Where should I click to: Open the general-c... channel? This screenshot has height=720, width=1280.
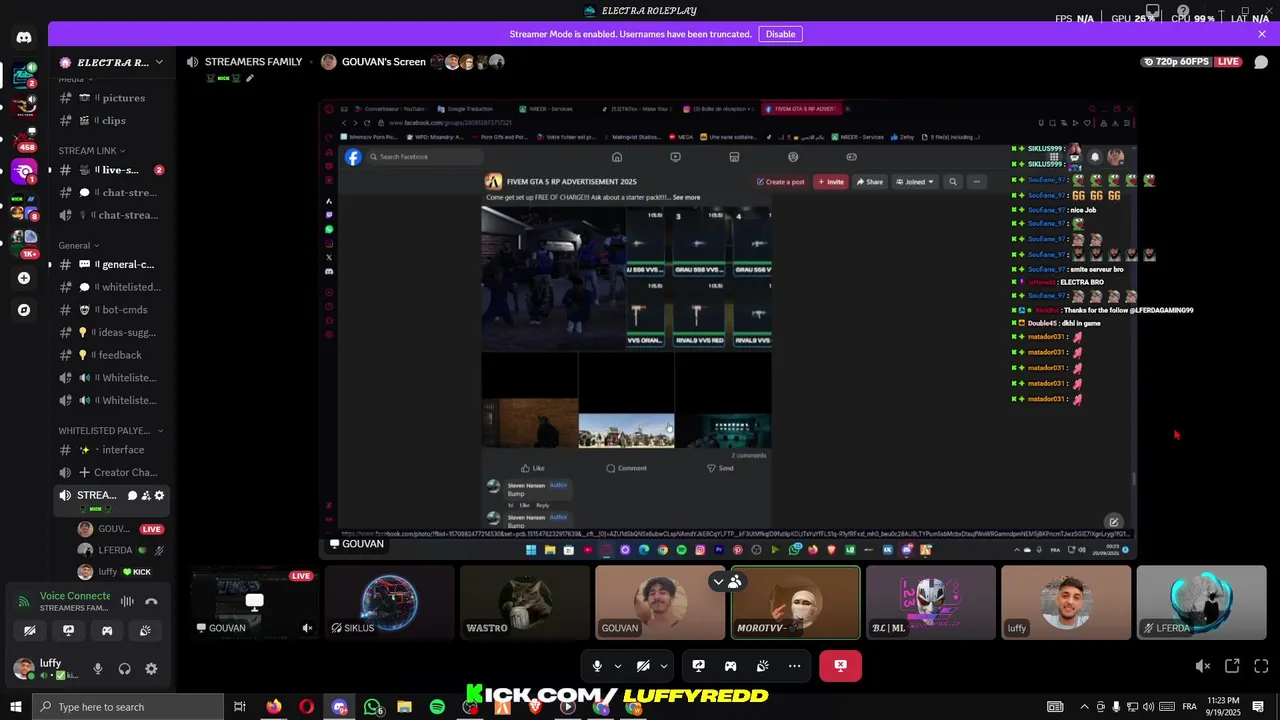tap(112, 265)
